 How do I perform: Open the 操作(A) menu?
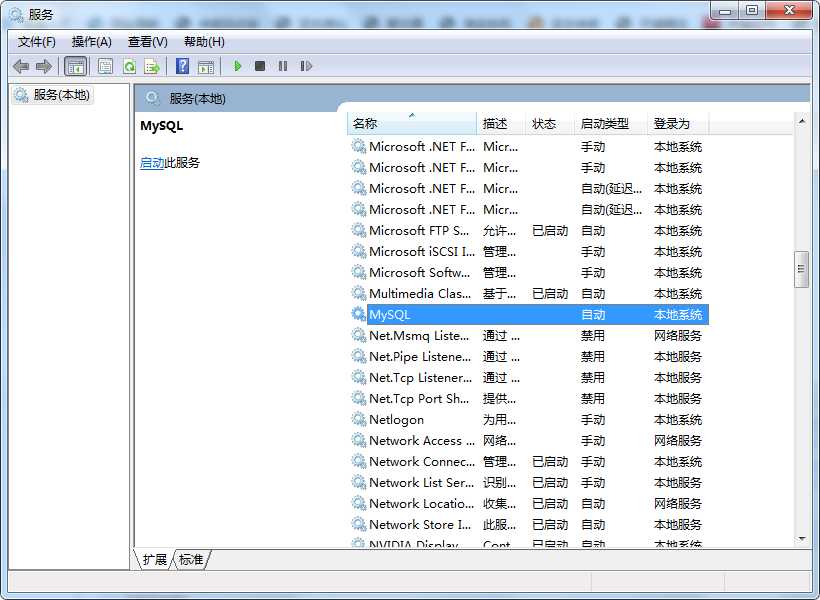click(92, 42)
